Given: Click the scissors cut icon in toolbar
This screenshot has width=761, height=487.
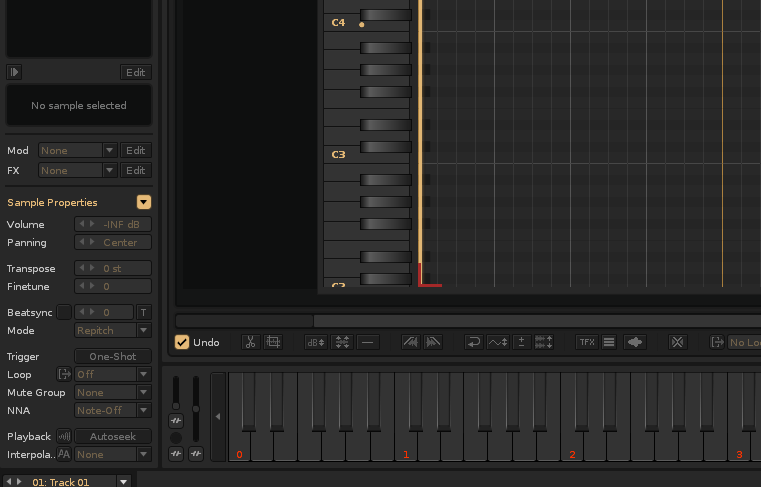Looking at the screenshot, I should [251, 342].
